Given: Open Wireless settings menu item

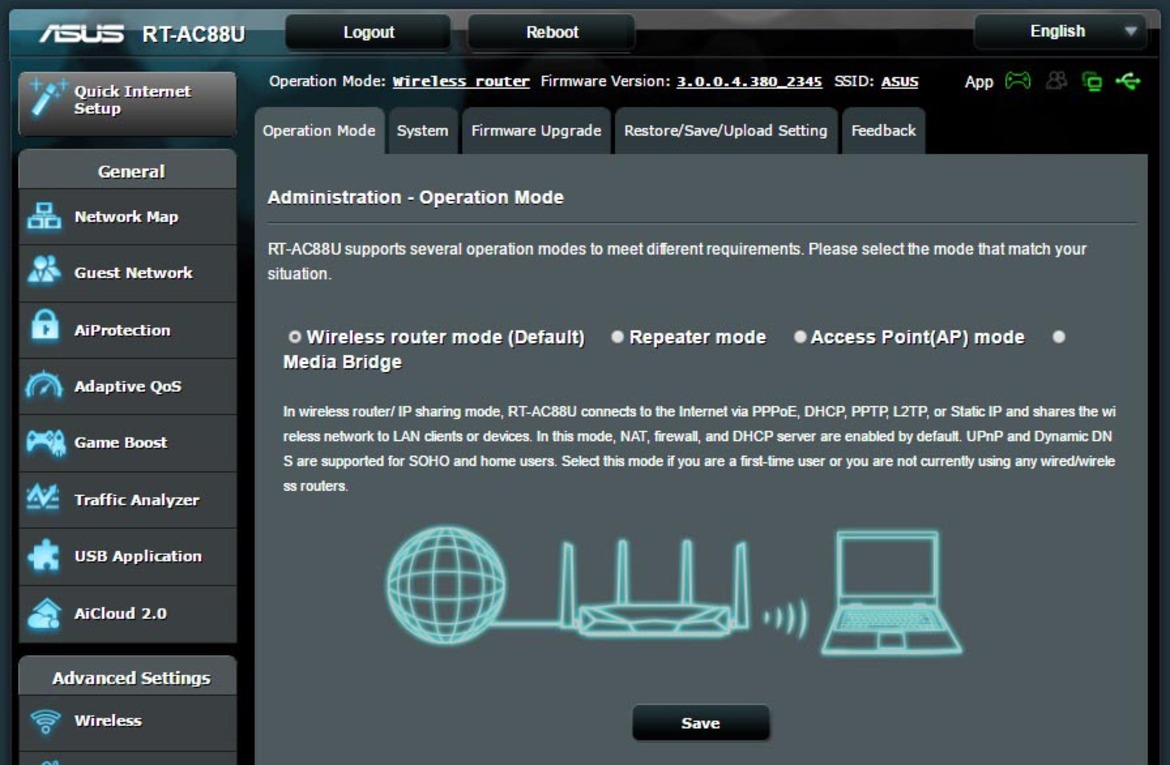Looking at the screenshot, I should pyautogui.click(x=128, y=721).
